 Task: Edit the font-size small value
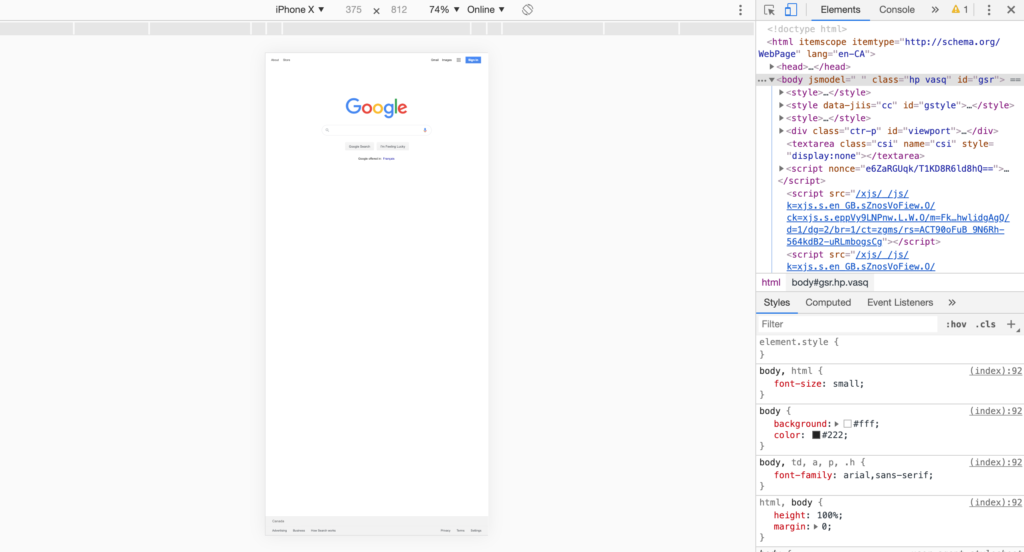tap(845, 384)
